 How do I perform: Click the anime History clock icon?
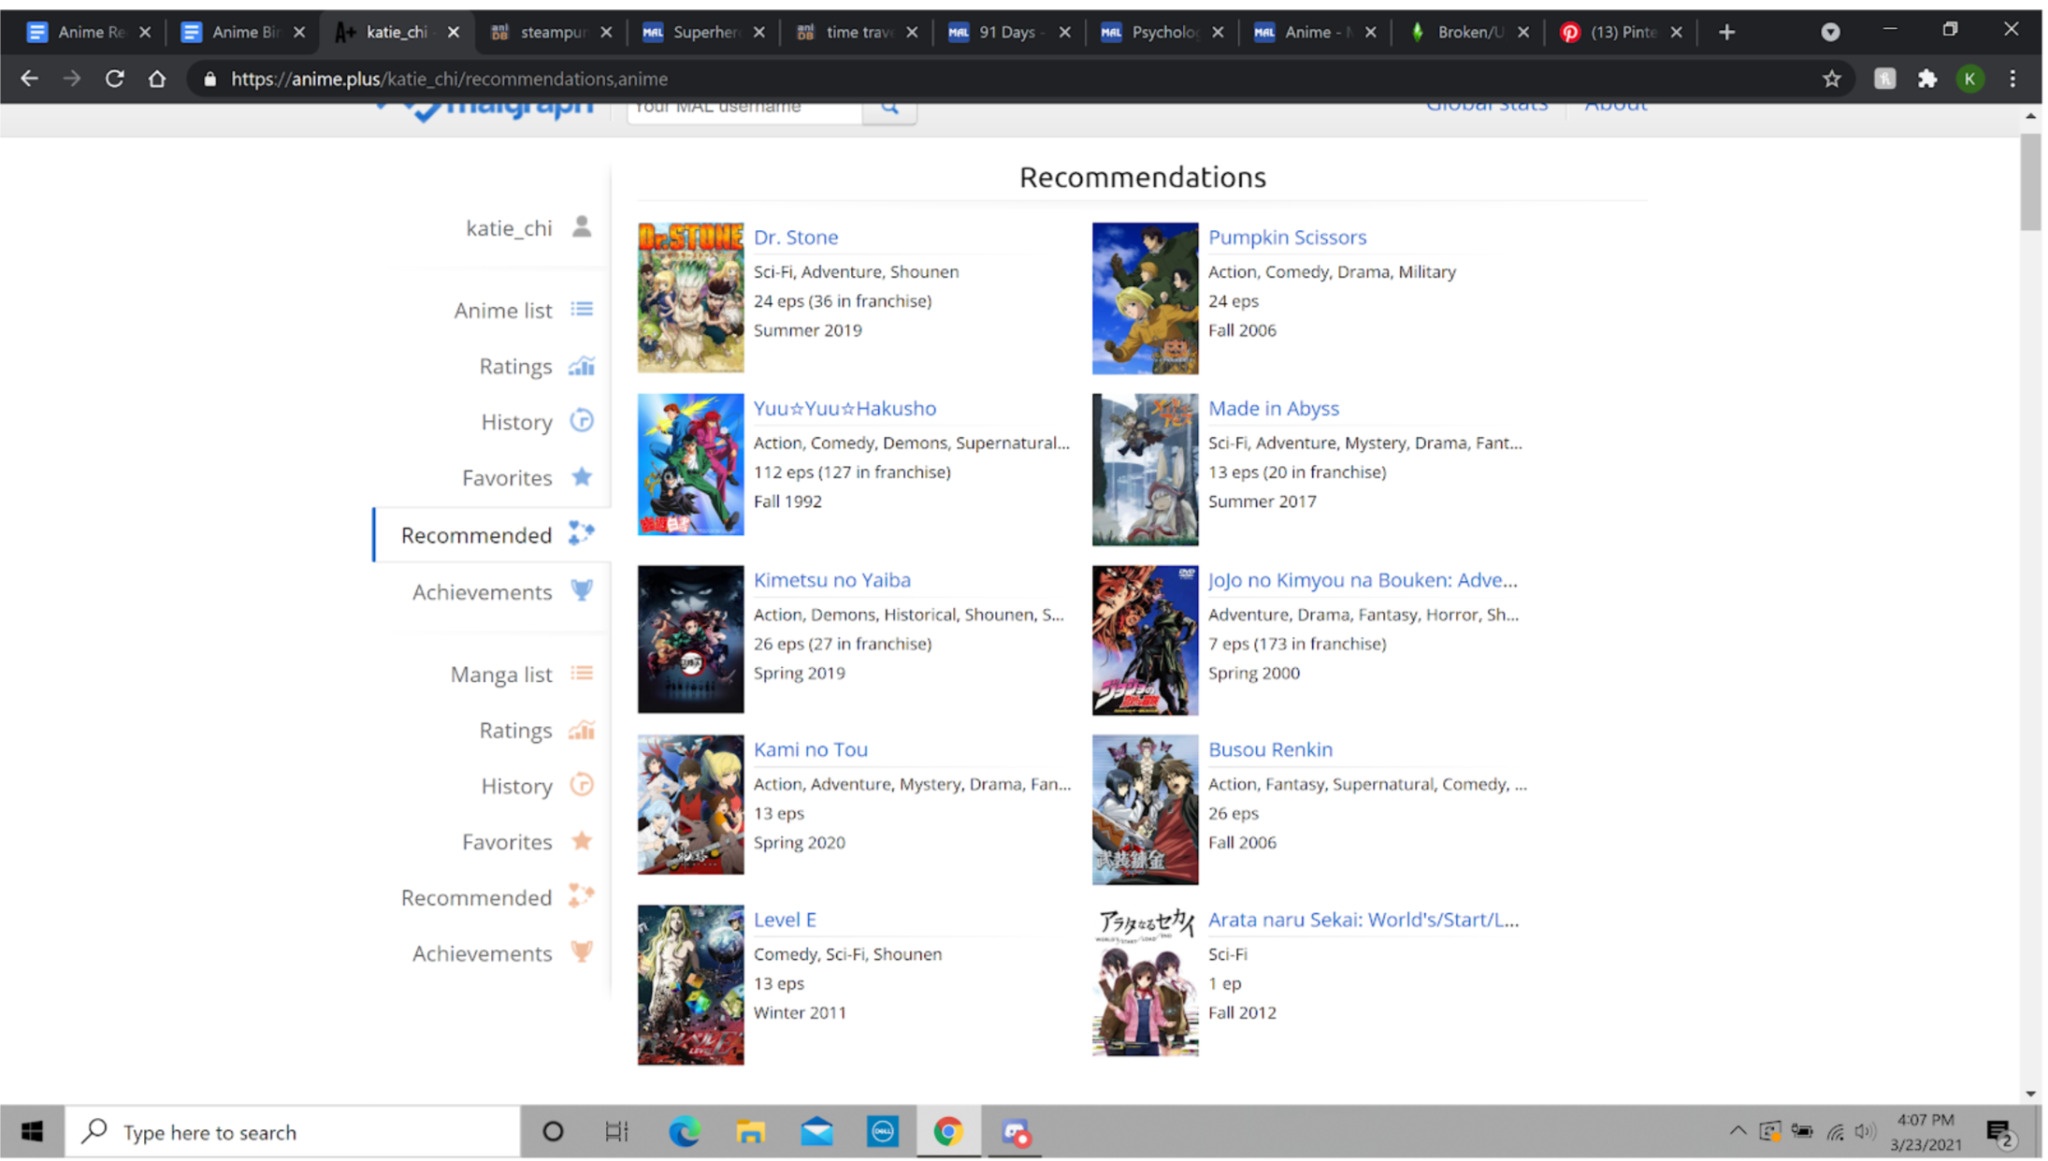click(x=581, y=421)
